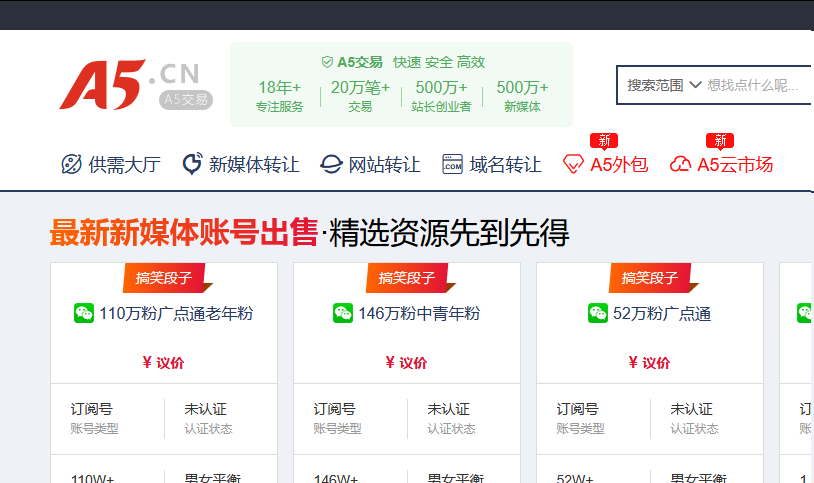The width and height of the screenshot is (814, 483).
Task: Click the A5外包 diamond icon
Action: pyautogui.click(x=573, y=165)
